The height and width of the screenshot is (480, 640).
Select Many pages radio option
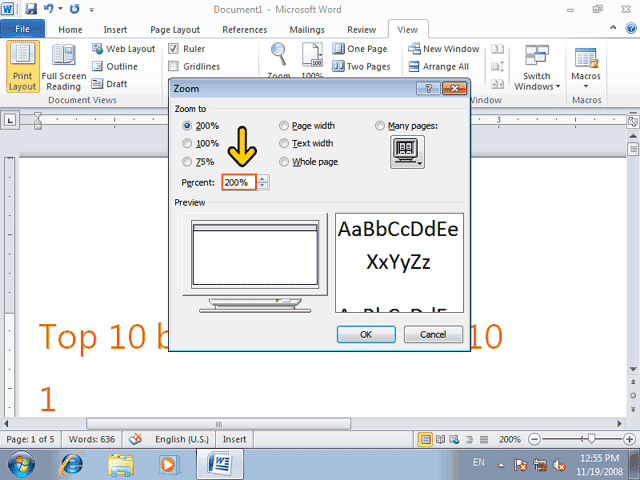[380, 126]
